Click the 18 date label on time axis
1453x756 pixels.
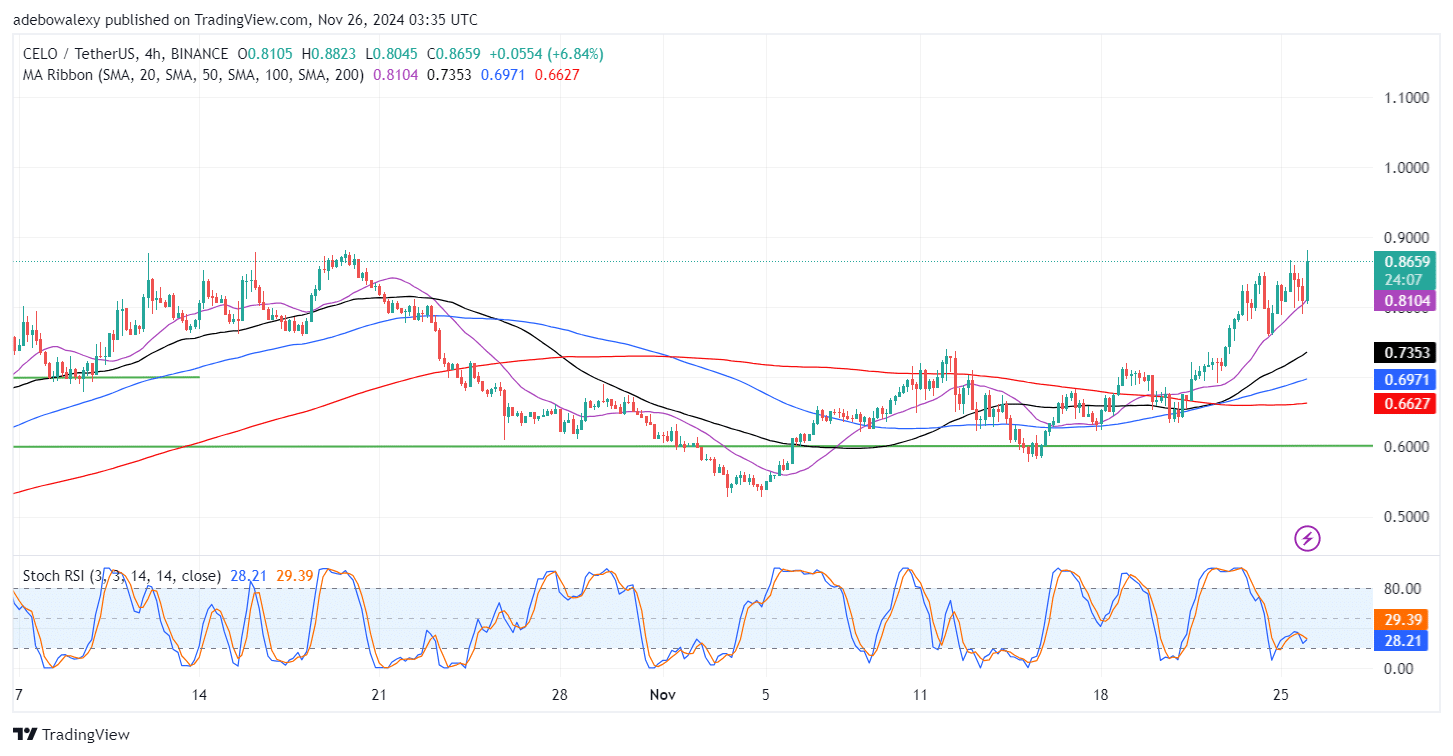point(1100,694)
